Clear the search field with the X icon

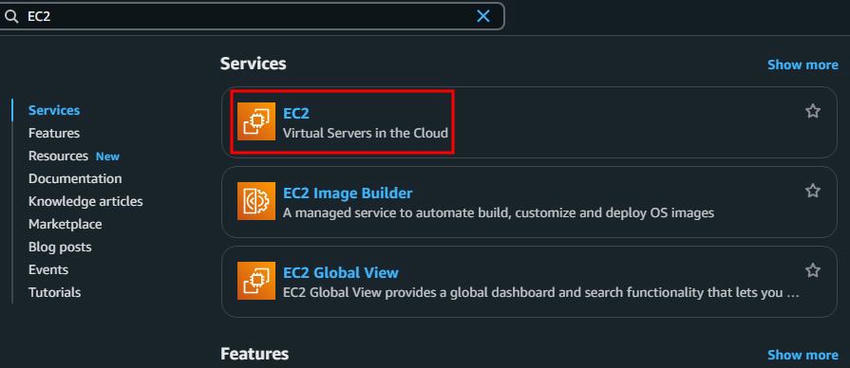click(x=483, y=16)
